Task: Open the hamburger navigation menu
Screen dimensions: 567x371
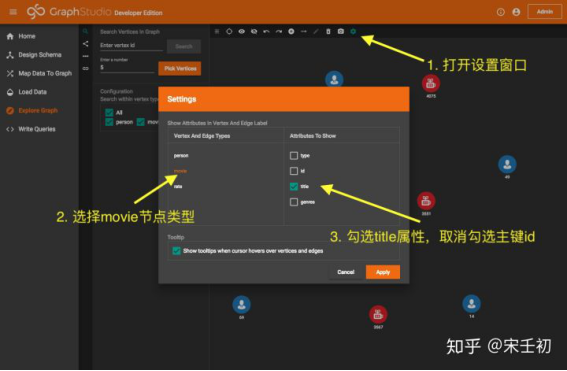Action: pyautogui.click(x=13, y=12)
